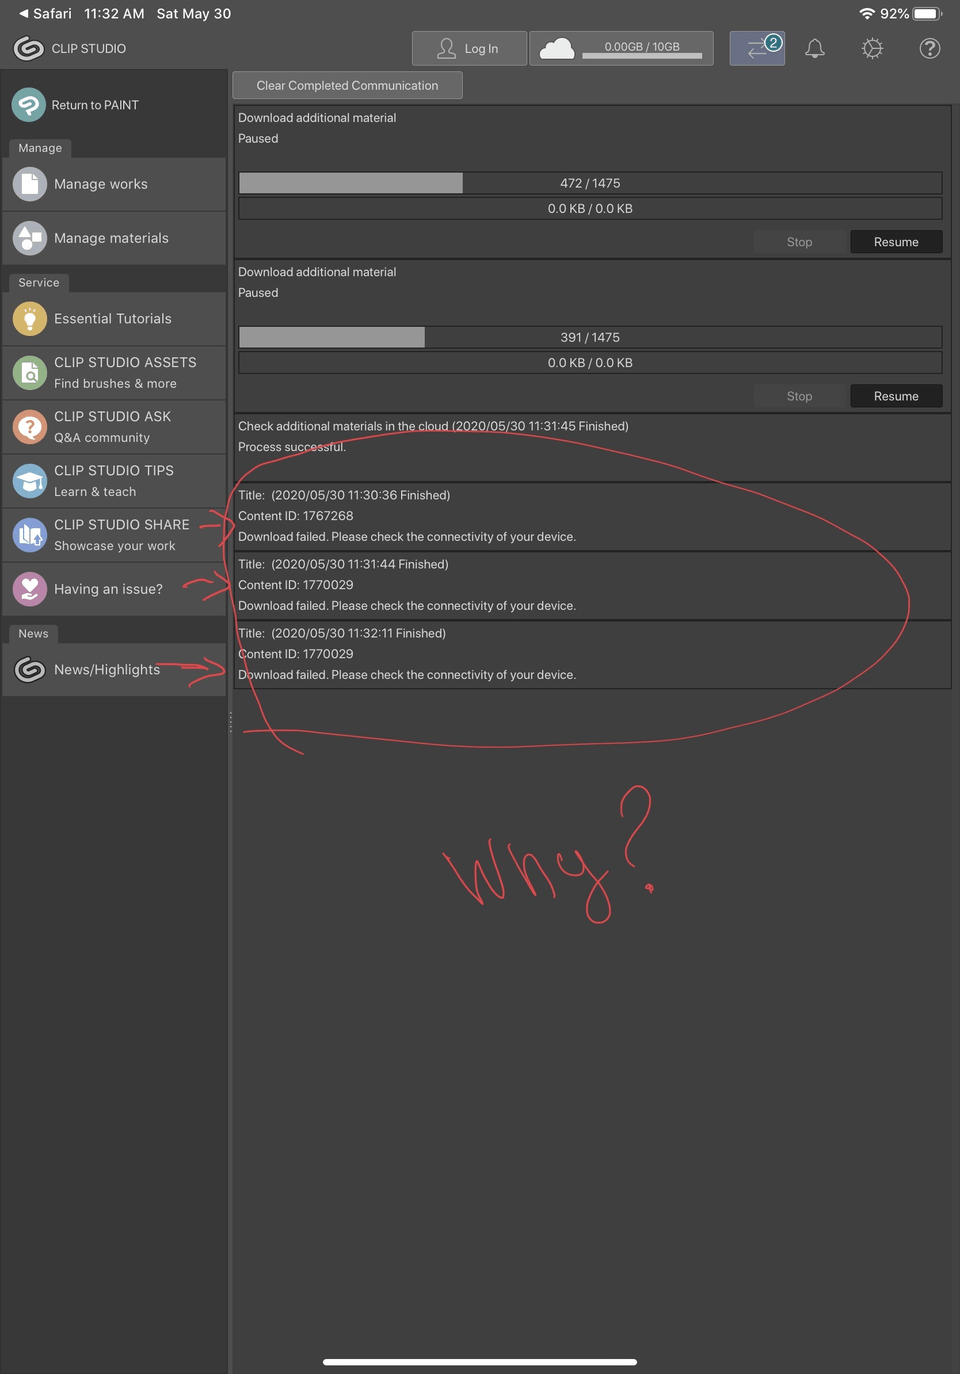Resume the 472 / 1475 download
The image size is (960, 1374).
pos(896,242)
